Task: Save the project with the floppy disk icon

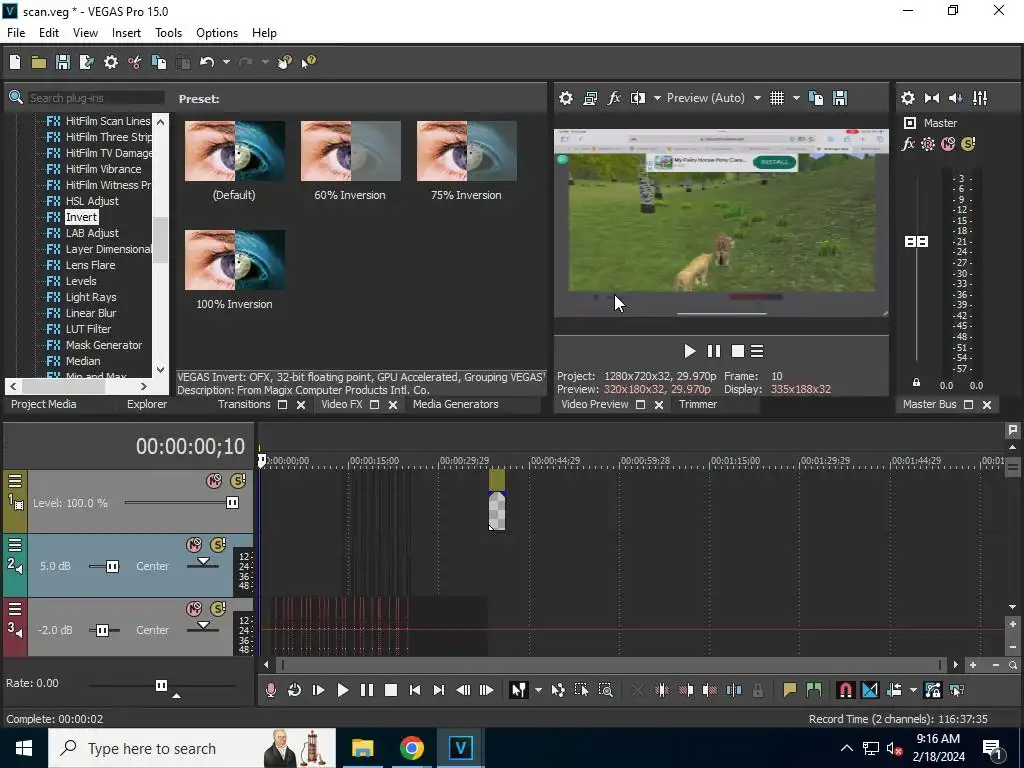Action: point(63,62)
